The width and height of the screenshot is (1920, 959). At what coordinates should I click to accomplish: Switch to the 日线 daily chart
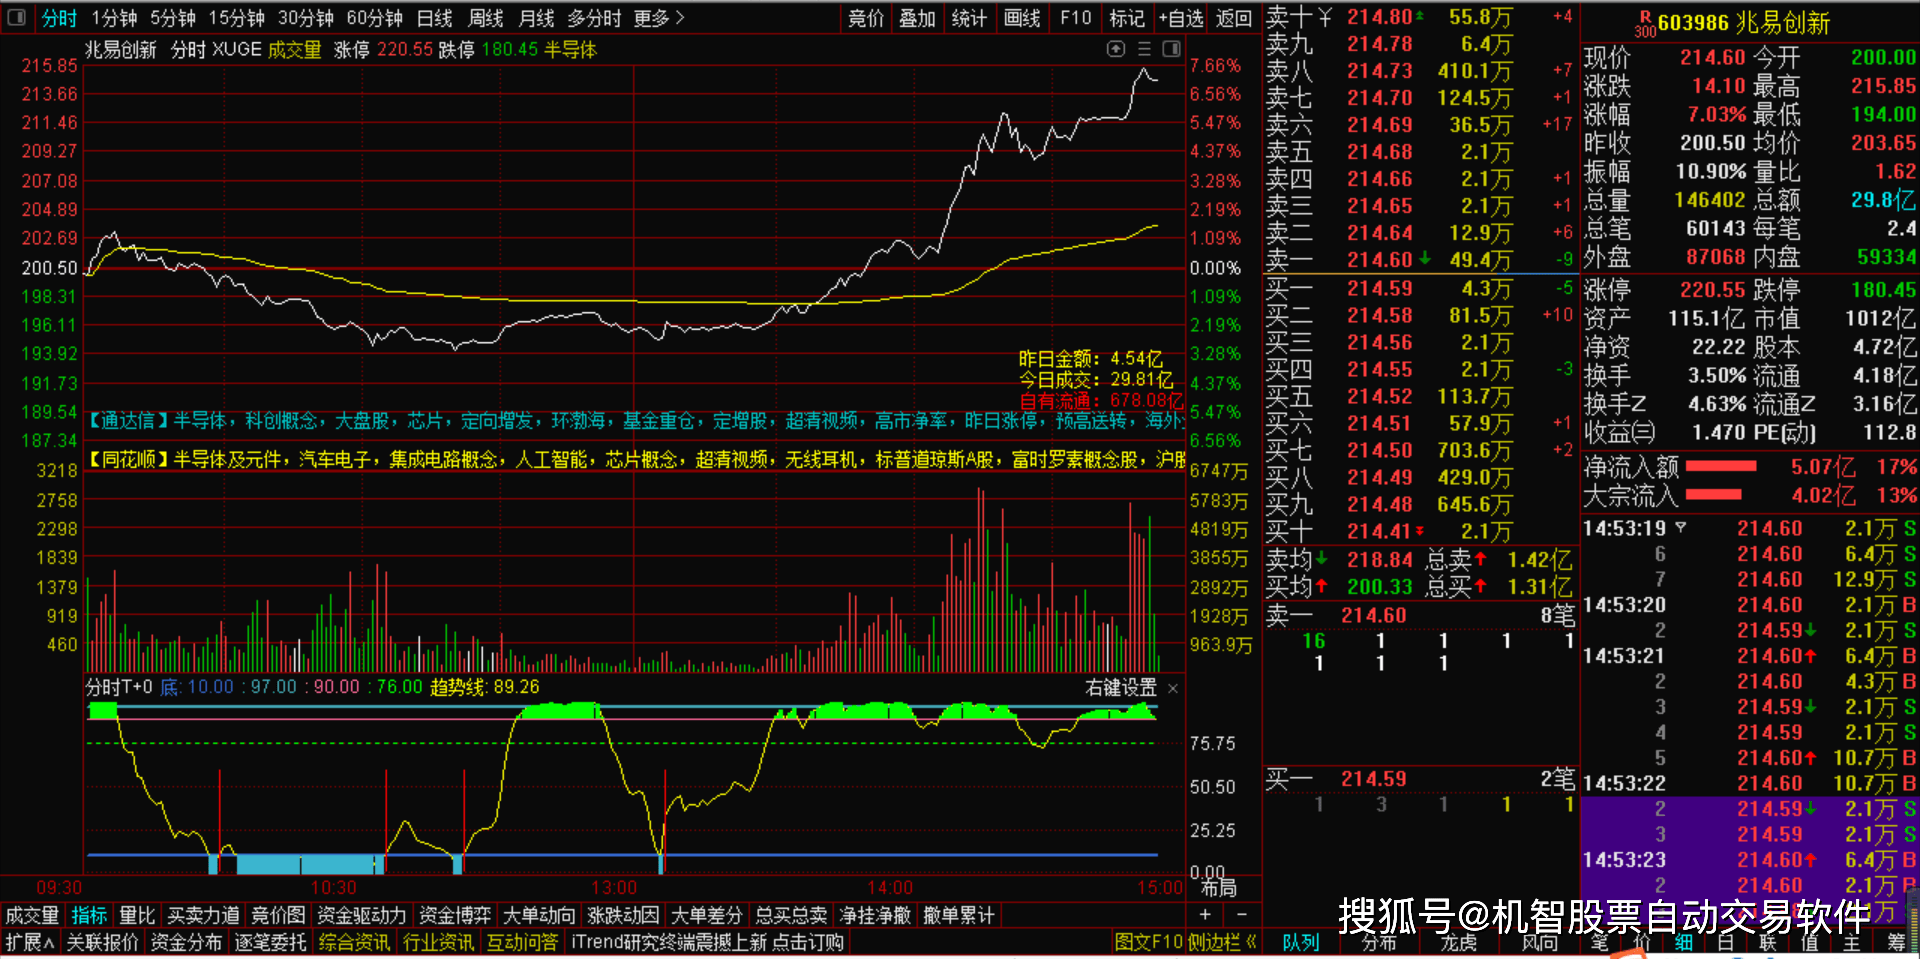[x=435, y=18]
